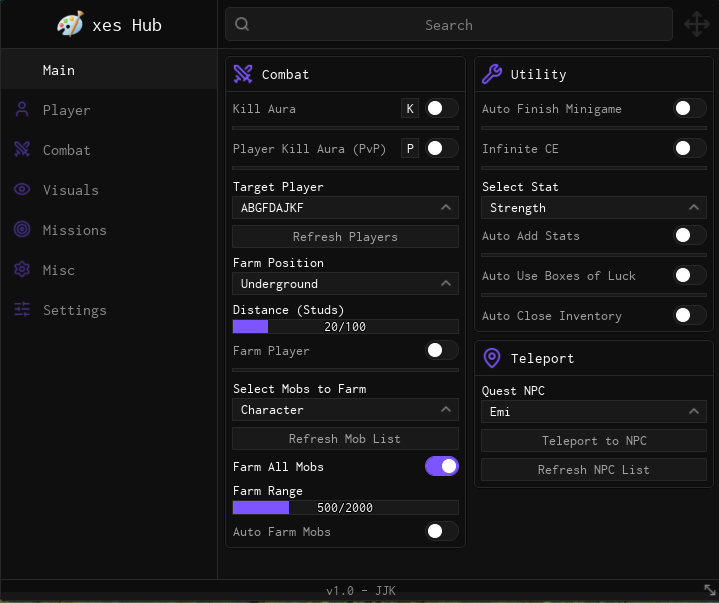Switch to the Missions tab
The height and width of the screenshot is (603, 719).
coord(109,229)
